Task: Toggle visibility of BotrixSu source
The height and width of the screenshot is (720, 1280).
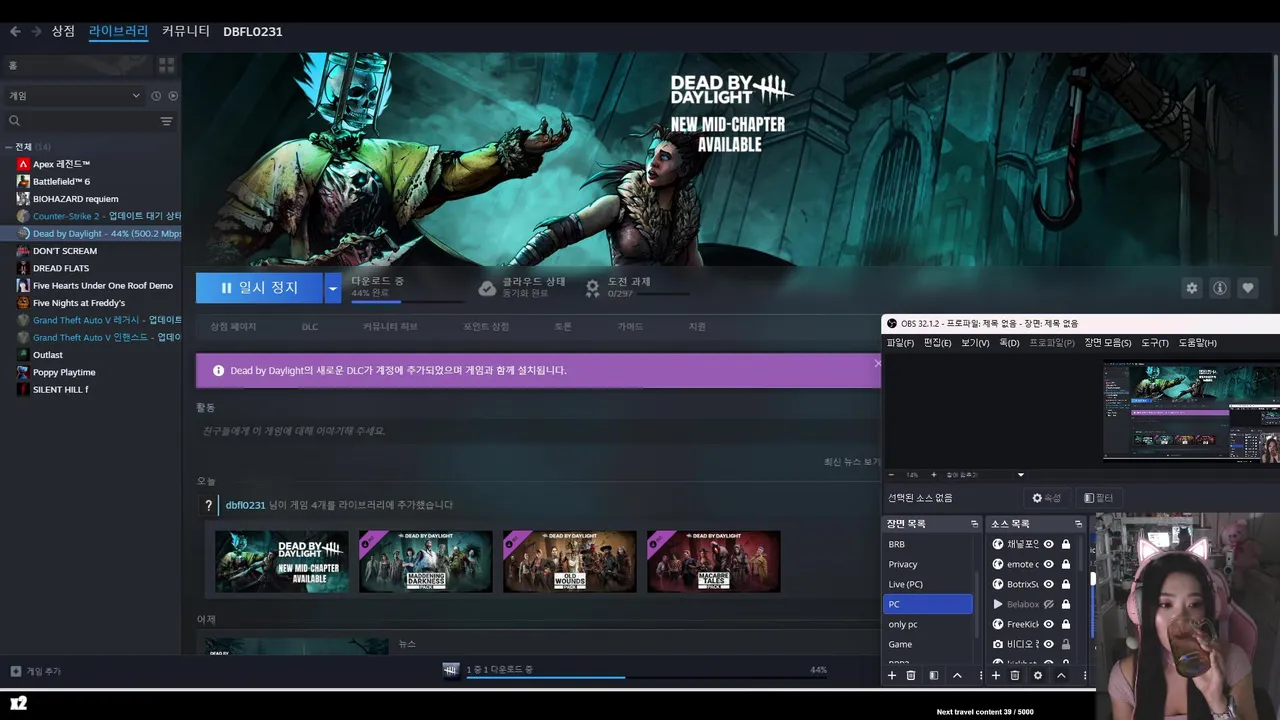Action: (x=1049, y=584)
